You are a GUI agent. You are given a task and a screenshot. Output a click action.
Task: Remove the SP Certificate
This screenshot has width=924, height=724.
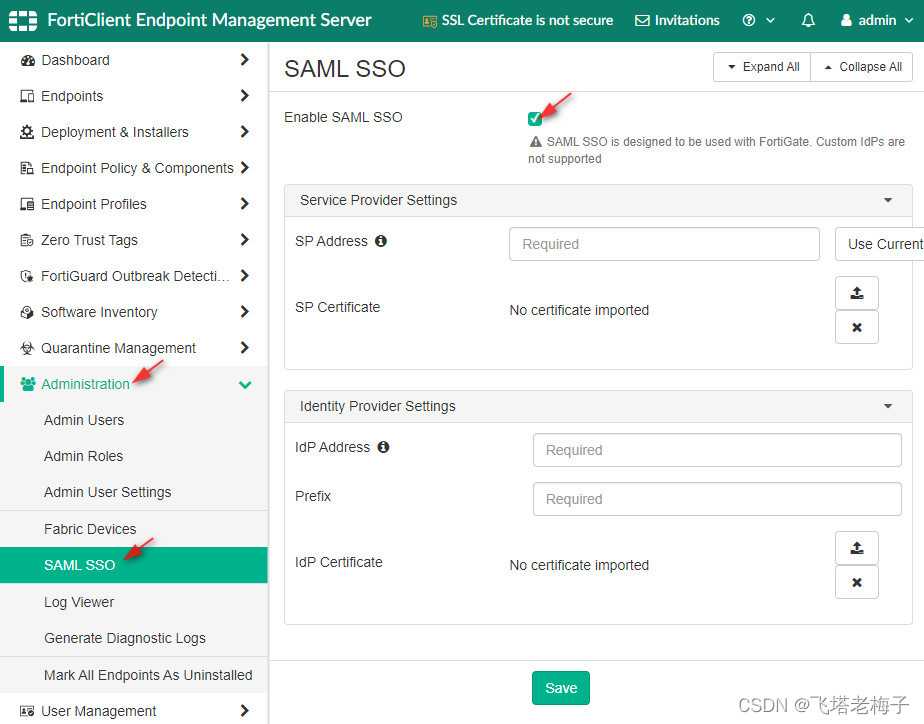coord(856,327)
